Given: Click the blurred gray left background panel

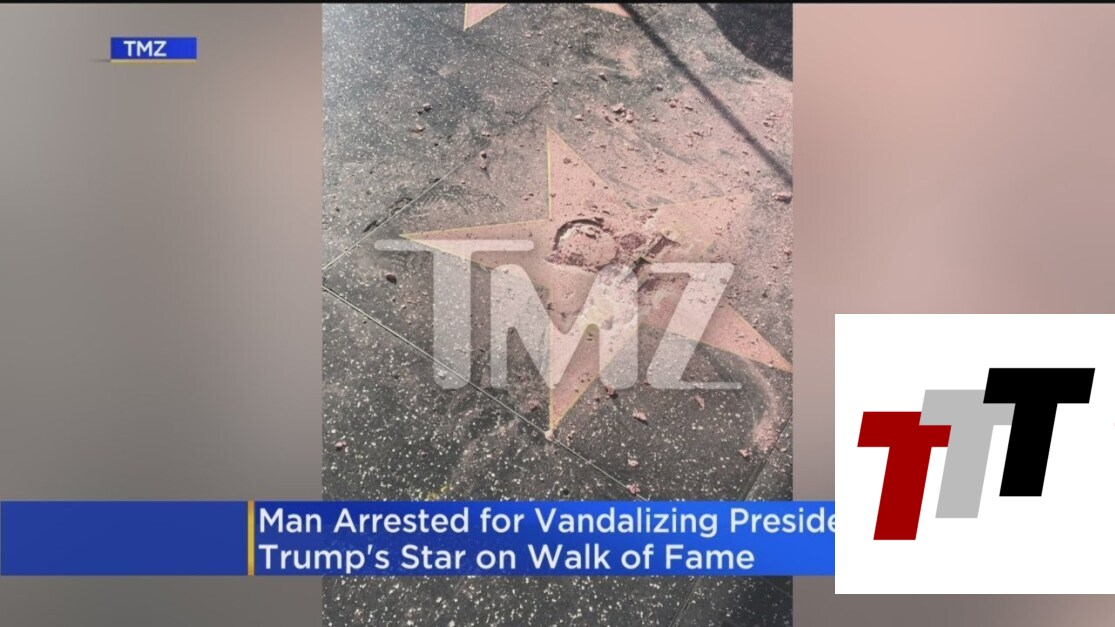Looking at the screenshot, I should (x=161, y=270).
